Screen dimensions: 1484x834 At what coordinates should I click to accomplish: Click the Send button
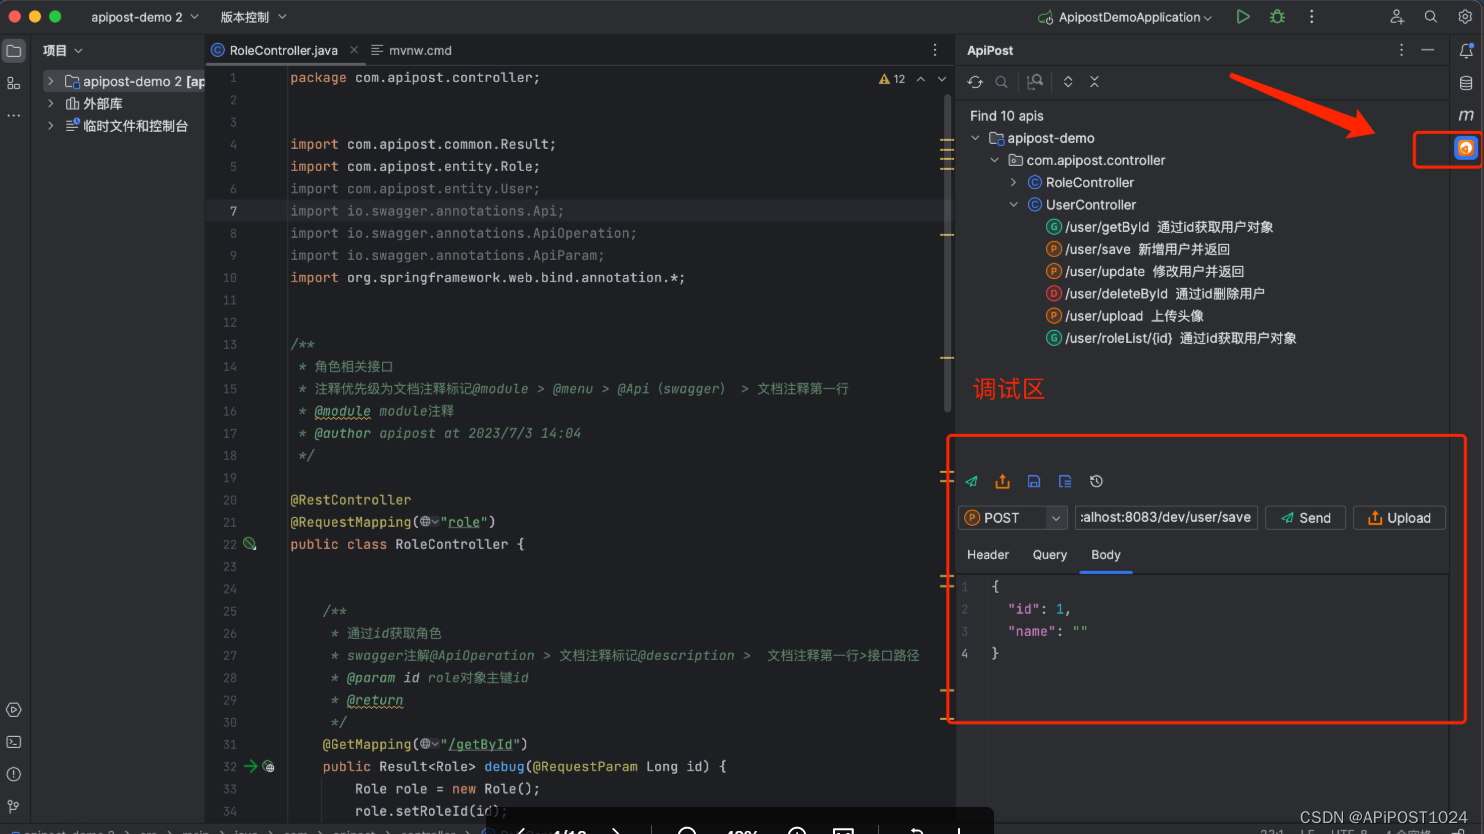[x=1305, y=517]
